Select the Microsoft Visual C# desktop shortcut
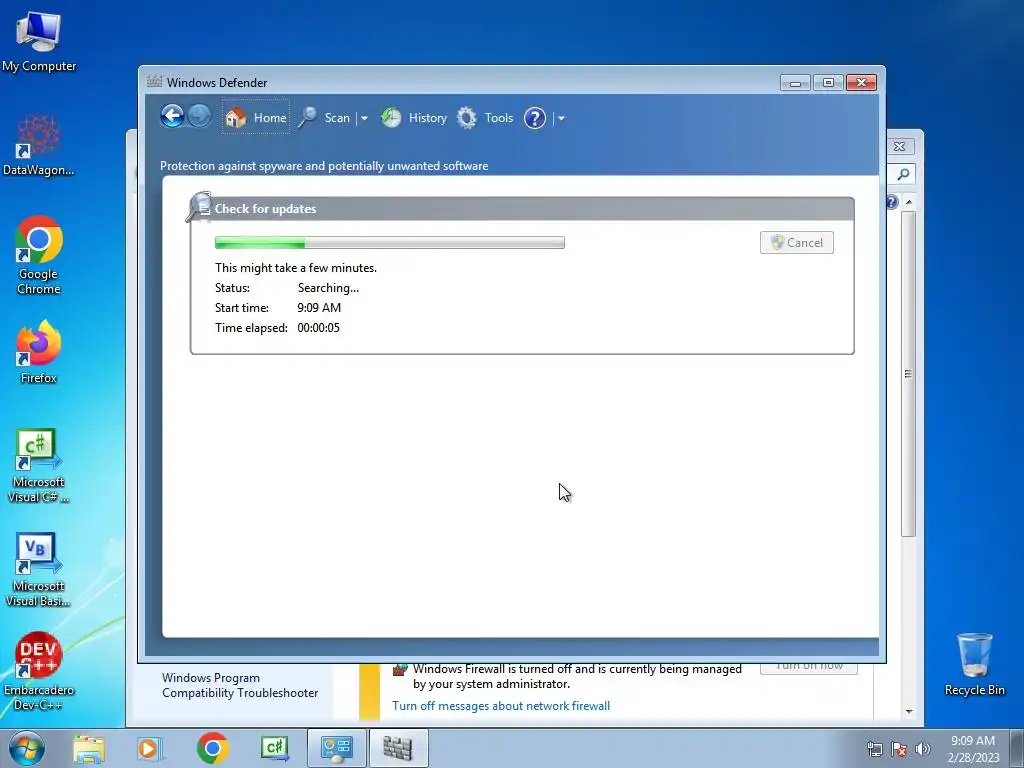1024x768 pixels. click(x=39, y=466)
